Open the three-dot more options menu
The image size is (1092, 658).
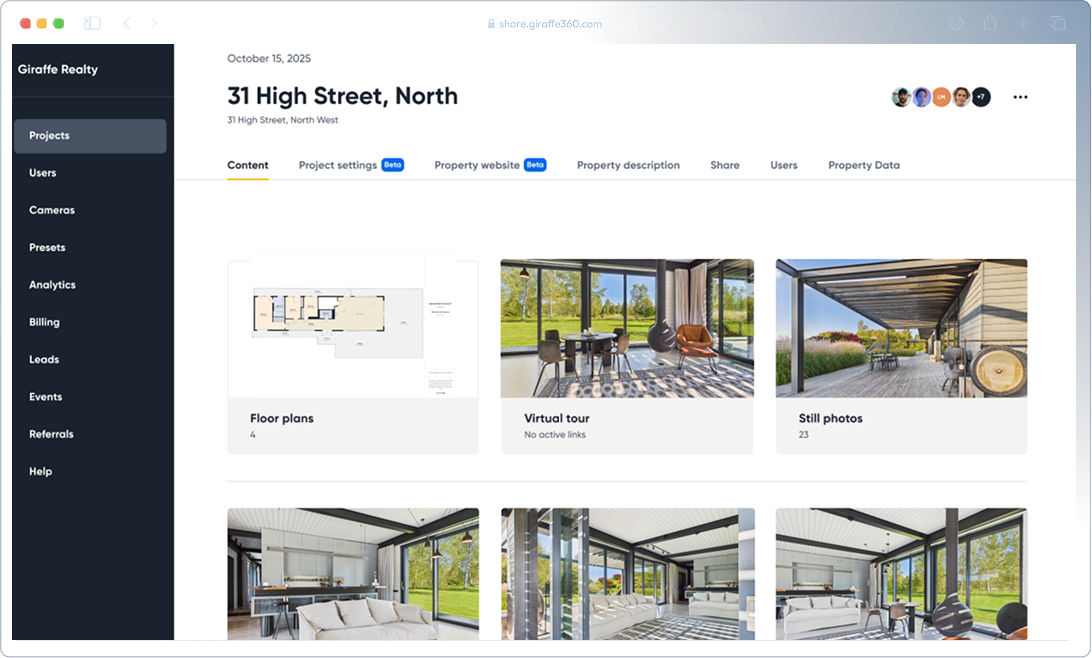pyautogui.click(x=1020, y=97)
